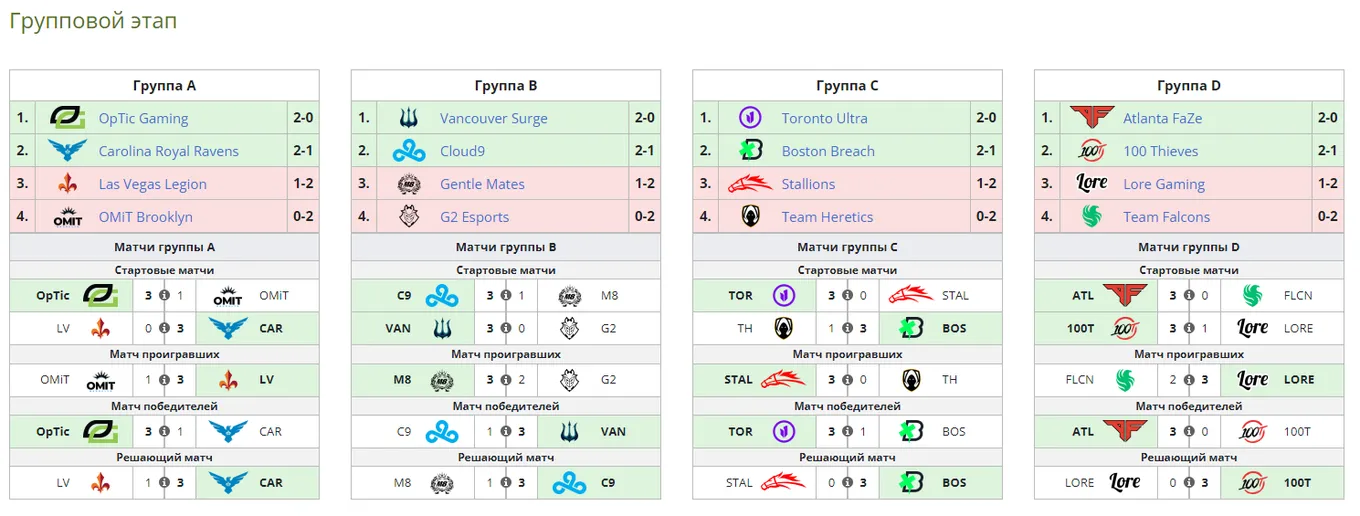Open match info icon for M8 vs C9 decider match
Viewport: 1360px width, 516px height.
[x=505, y=483]
